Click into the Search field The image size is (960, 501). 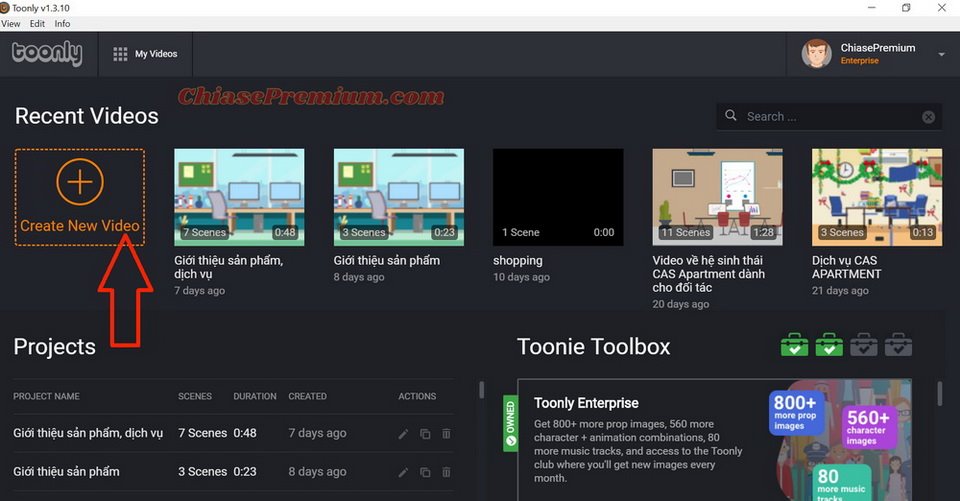830,116
